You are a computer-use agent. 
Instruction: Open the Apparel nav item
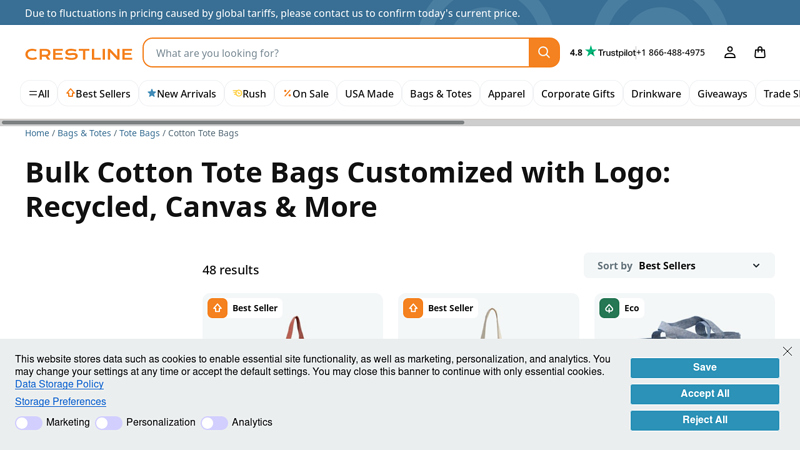[x=506, y=94]
